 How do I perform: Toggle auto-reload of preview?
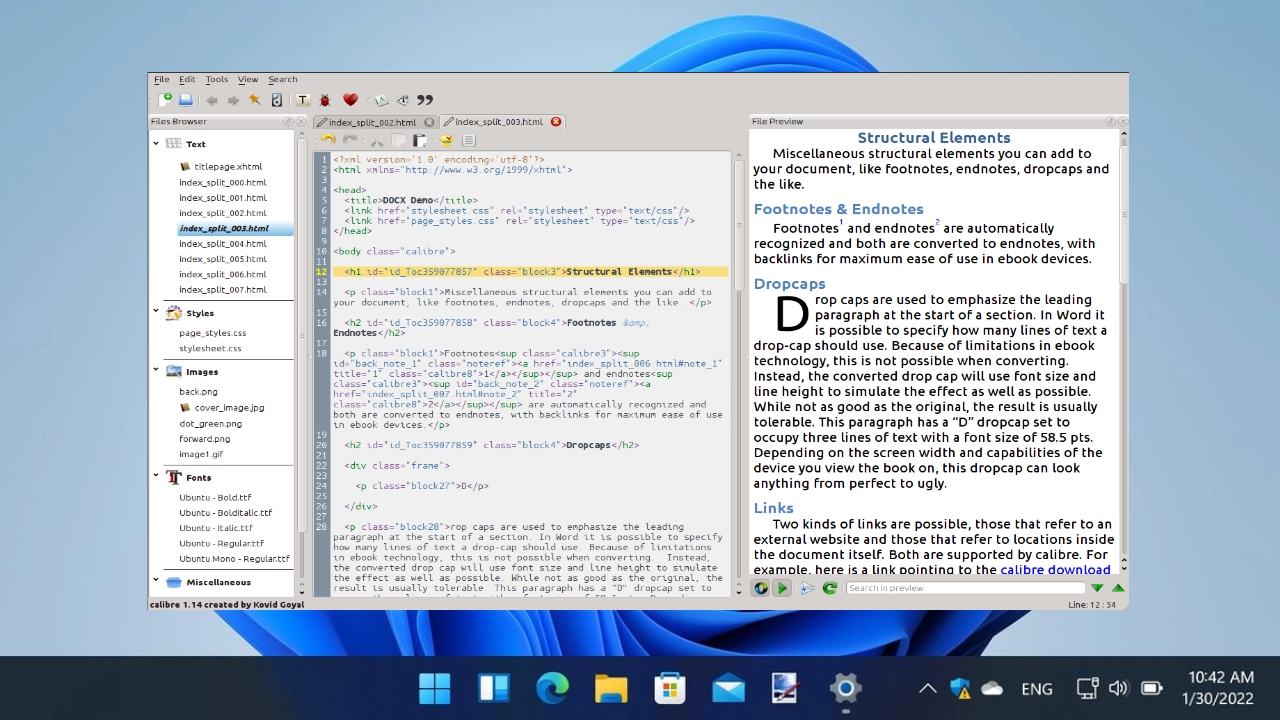tap(761, 588)
